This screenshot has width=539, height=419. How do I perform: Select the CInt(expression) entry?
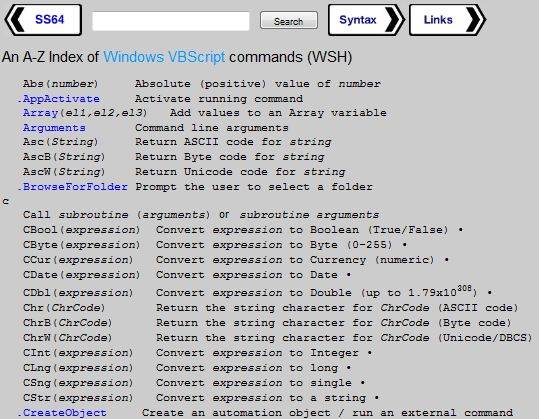[x=78, y=353]
